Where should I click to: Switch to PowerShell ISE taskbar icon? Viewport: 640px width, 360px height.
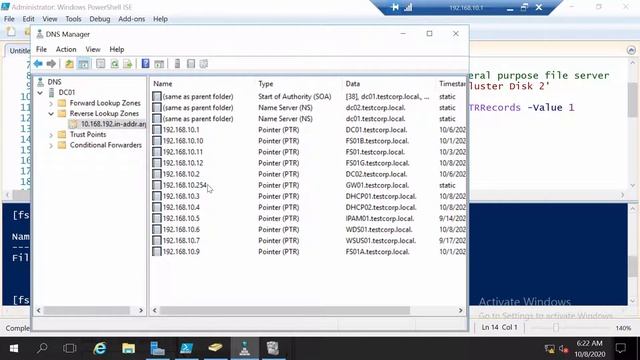187,349
